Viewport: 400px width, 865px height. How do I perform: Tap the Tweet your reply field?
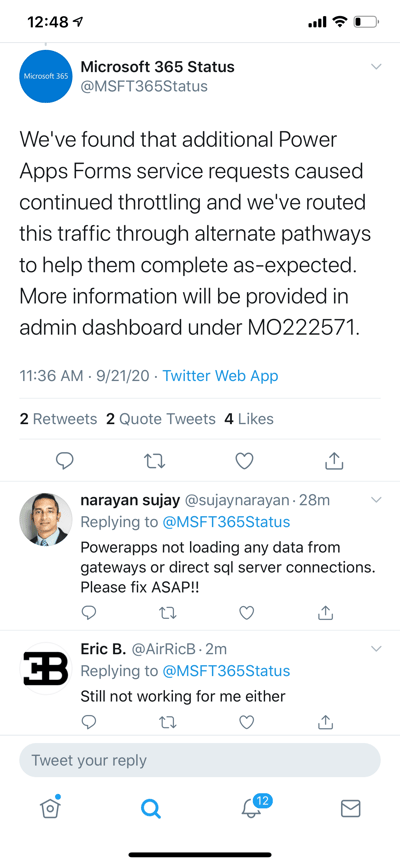coord(200,760)
